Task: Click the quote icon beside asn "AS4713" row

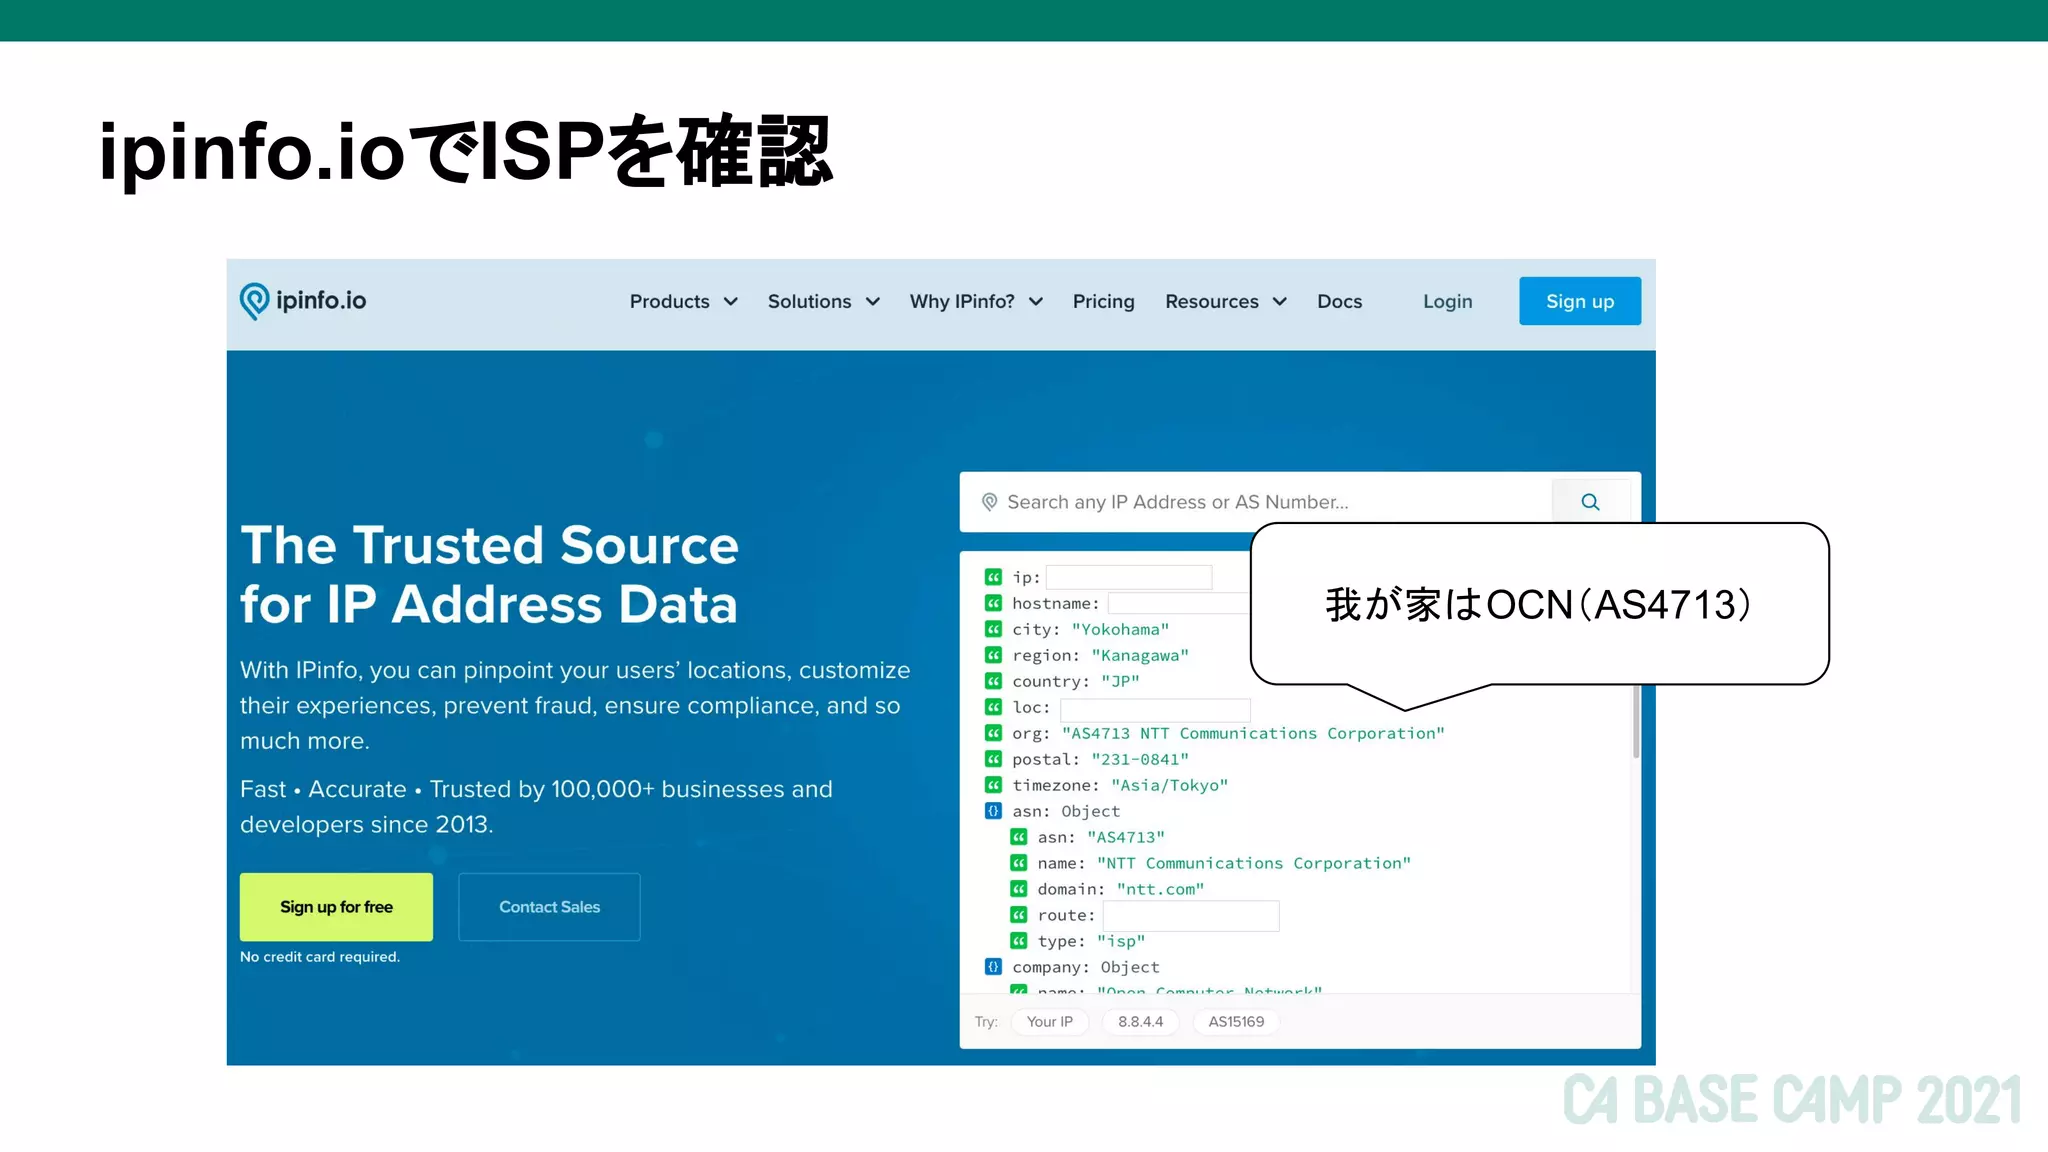Action: click(1018, 837)
